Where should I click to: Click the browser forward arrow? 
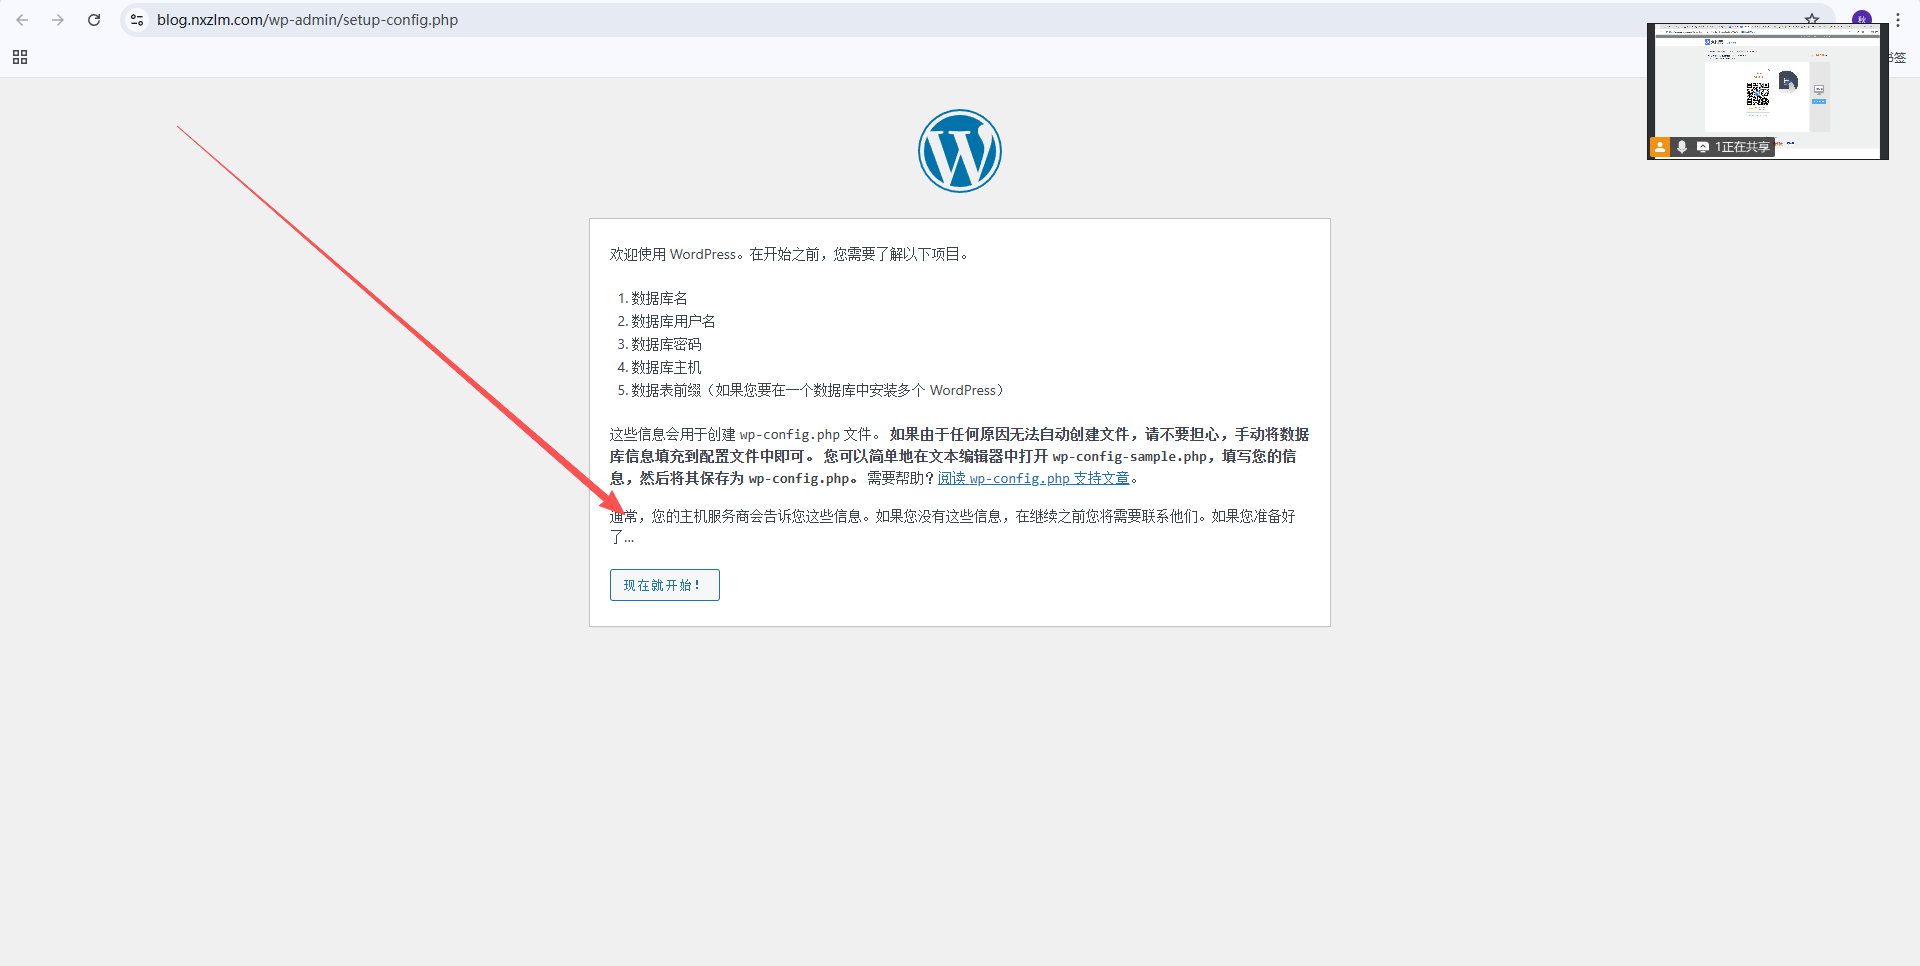[x=58, y=20]
